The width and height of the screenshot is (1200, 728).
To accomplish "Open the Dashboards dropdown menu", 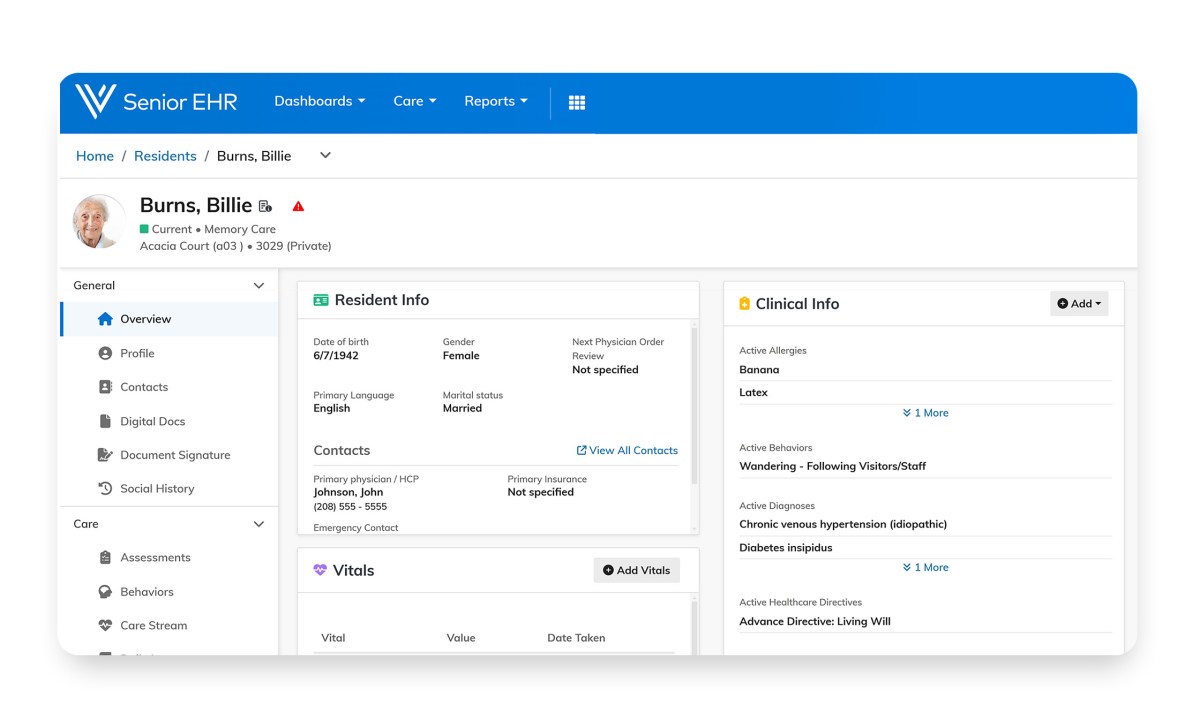I will click(319, 101).
